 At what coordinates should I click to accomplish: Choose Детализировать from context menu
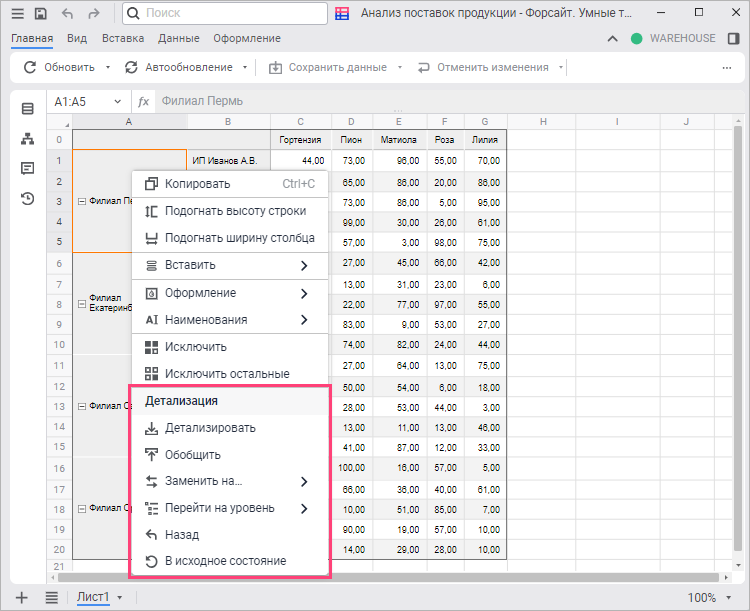(x=210, y=428)
